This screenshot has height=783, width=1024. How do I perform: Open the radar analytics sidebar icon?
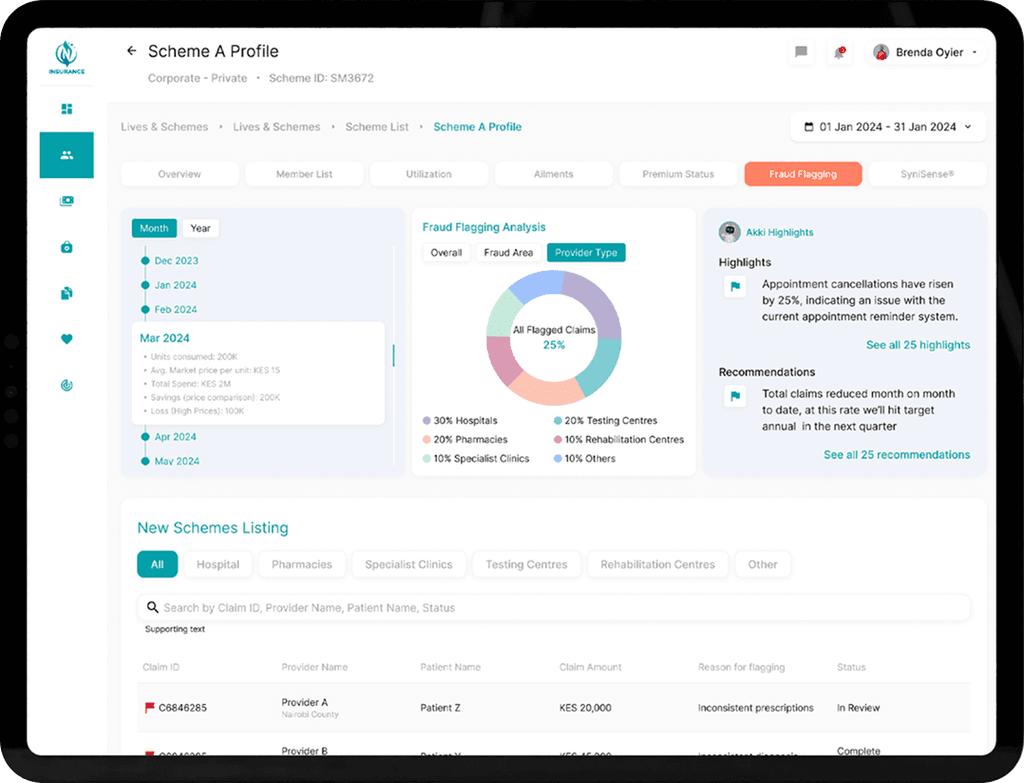click(x=67, y=385)
